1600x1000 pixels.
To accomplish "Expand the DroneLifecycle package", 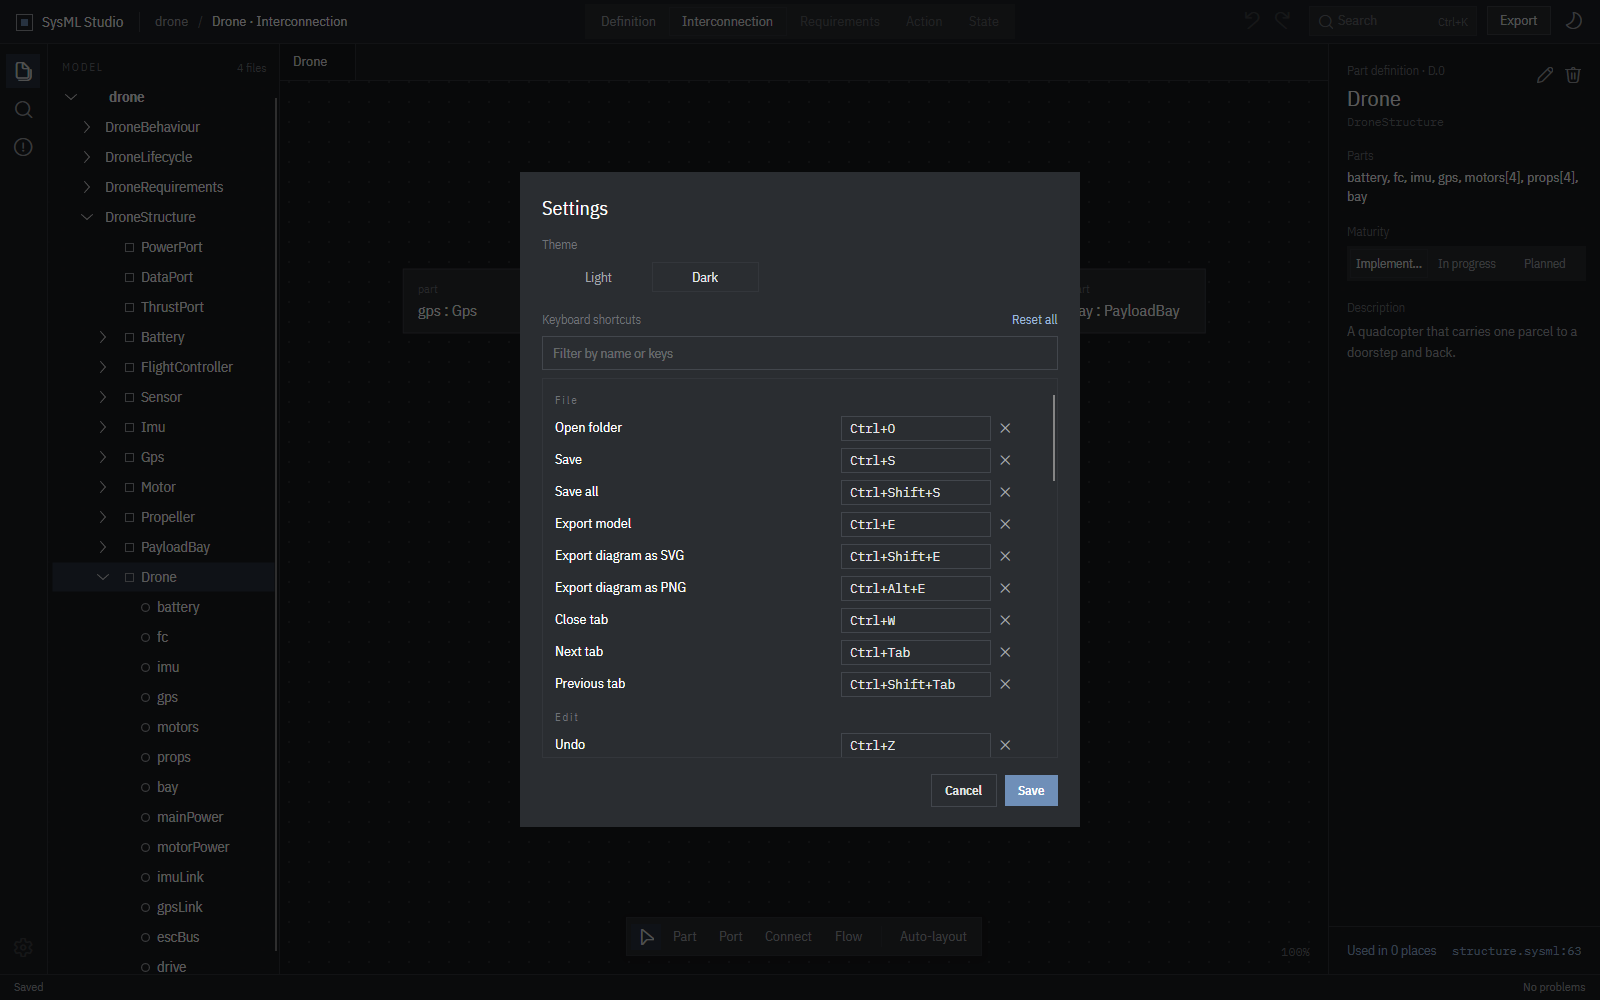I will [87, 157].
